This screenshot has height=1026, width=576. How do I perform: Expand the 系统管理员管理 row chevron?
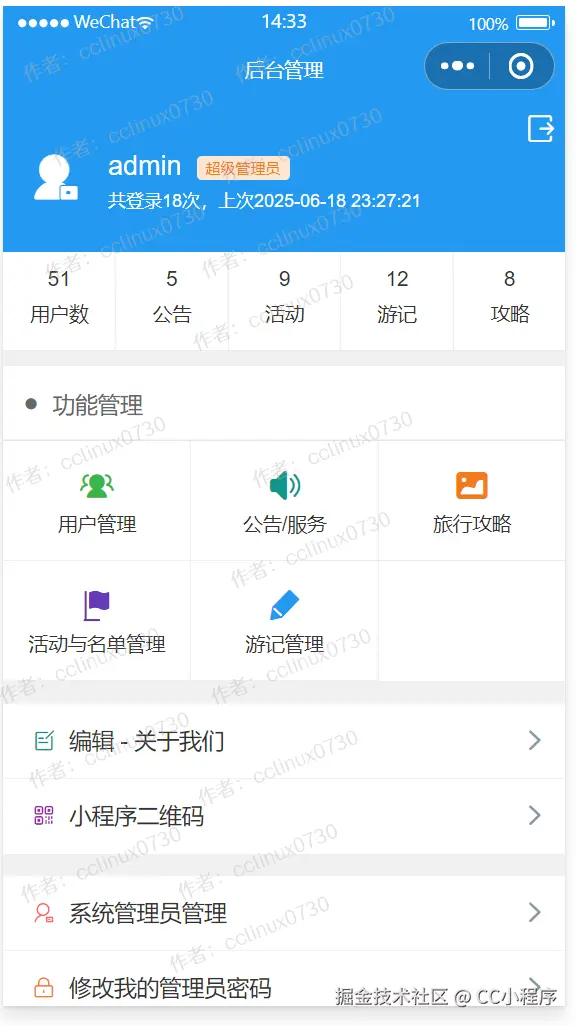[x=535, y=913]
